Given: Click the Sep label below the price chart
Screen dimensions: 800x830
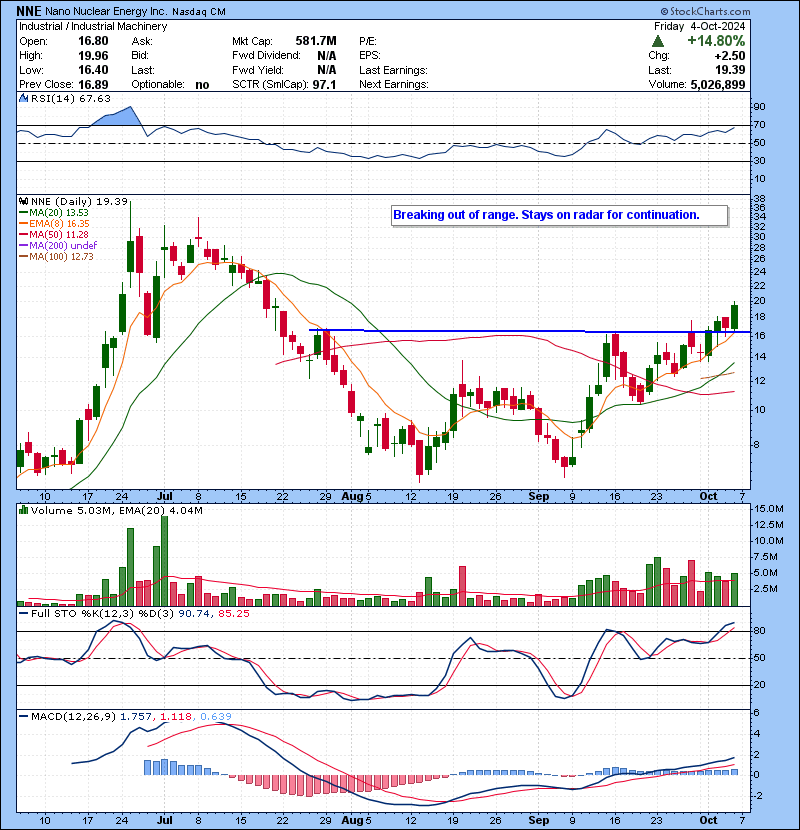Looking at the screenshot, I should [x=539, y=496].
